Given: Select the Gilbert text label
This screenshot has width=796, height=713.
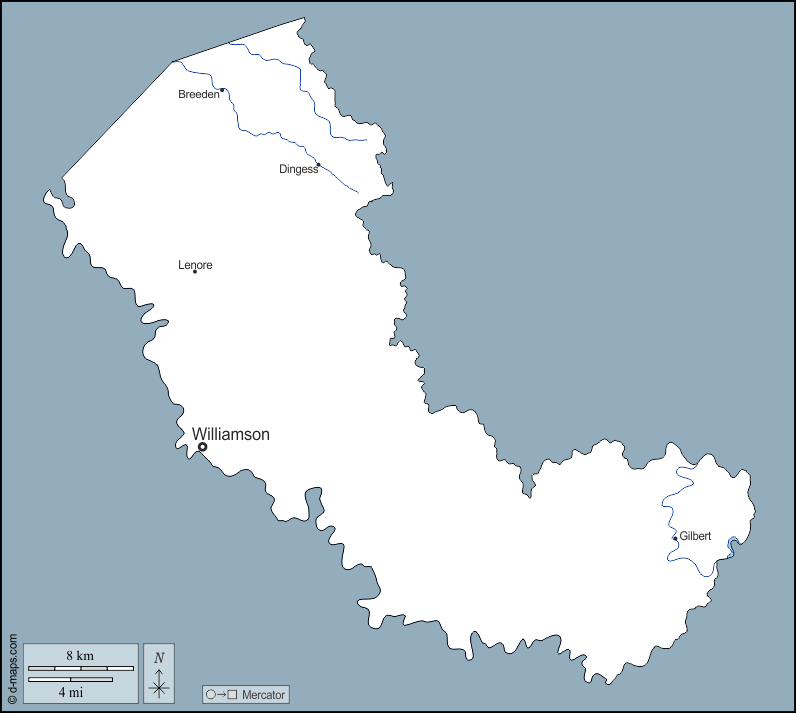Looking at the screenshot, I should coord(696,536).
